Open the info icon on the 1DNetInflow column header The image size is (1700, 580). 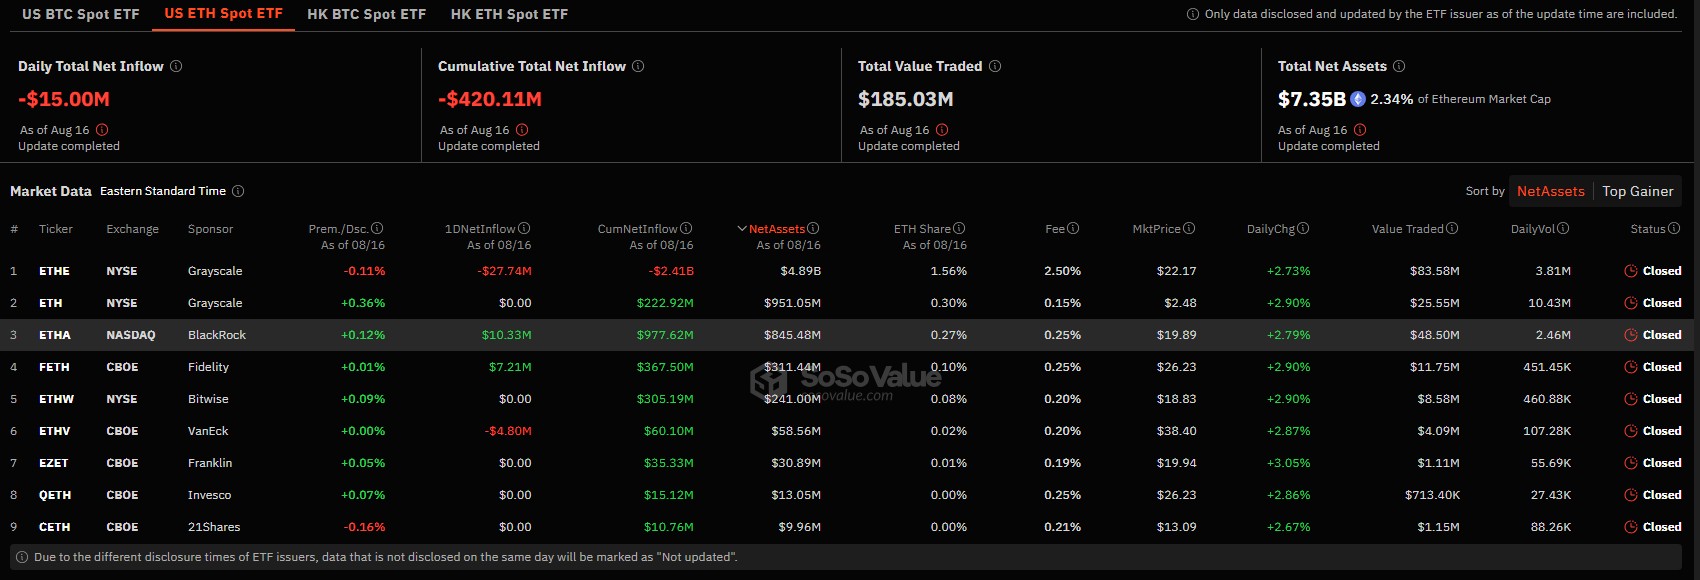coord(524,228)
